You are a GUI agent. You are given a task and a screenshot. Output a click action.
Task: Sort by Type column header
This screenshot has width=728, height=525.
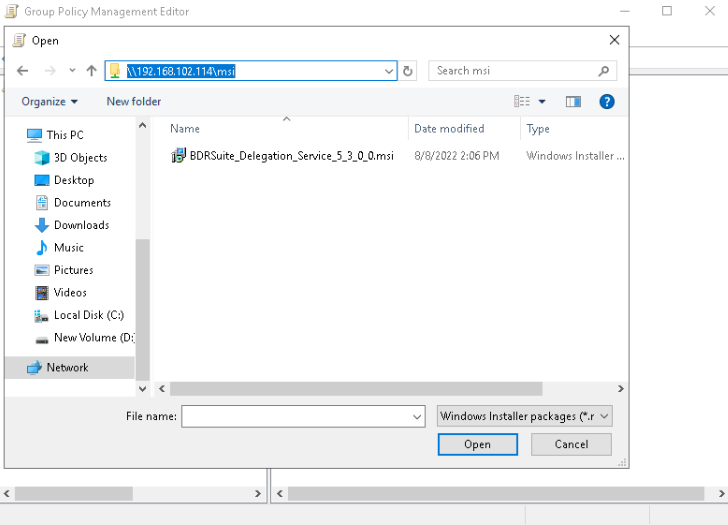coord(538,129)
